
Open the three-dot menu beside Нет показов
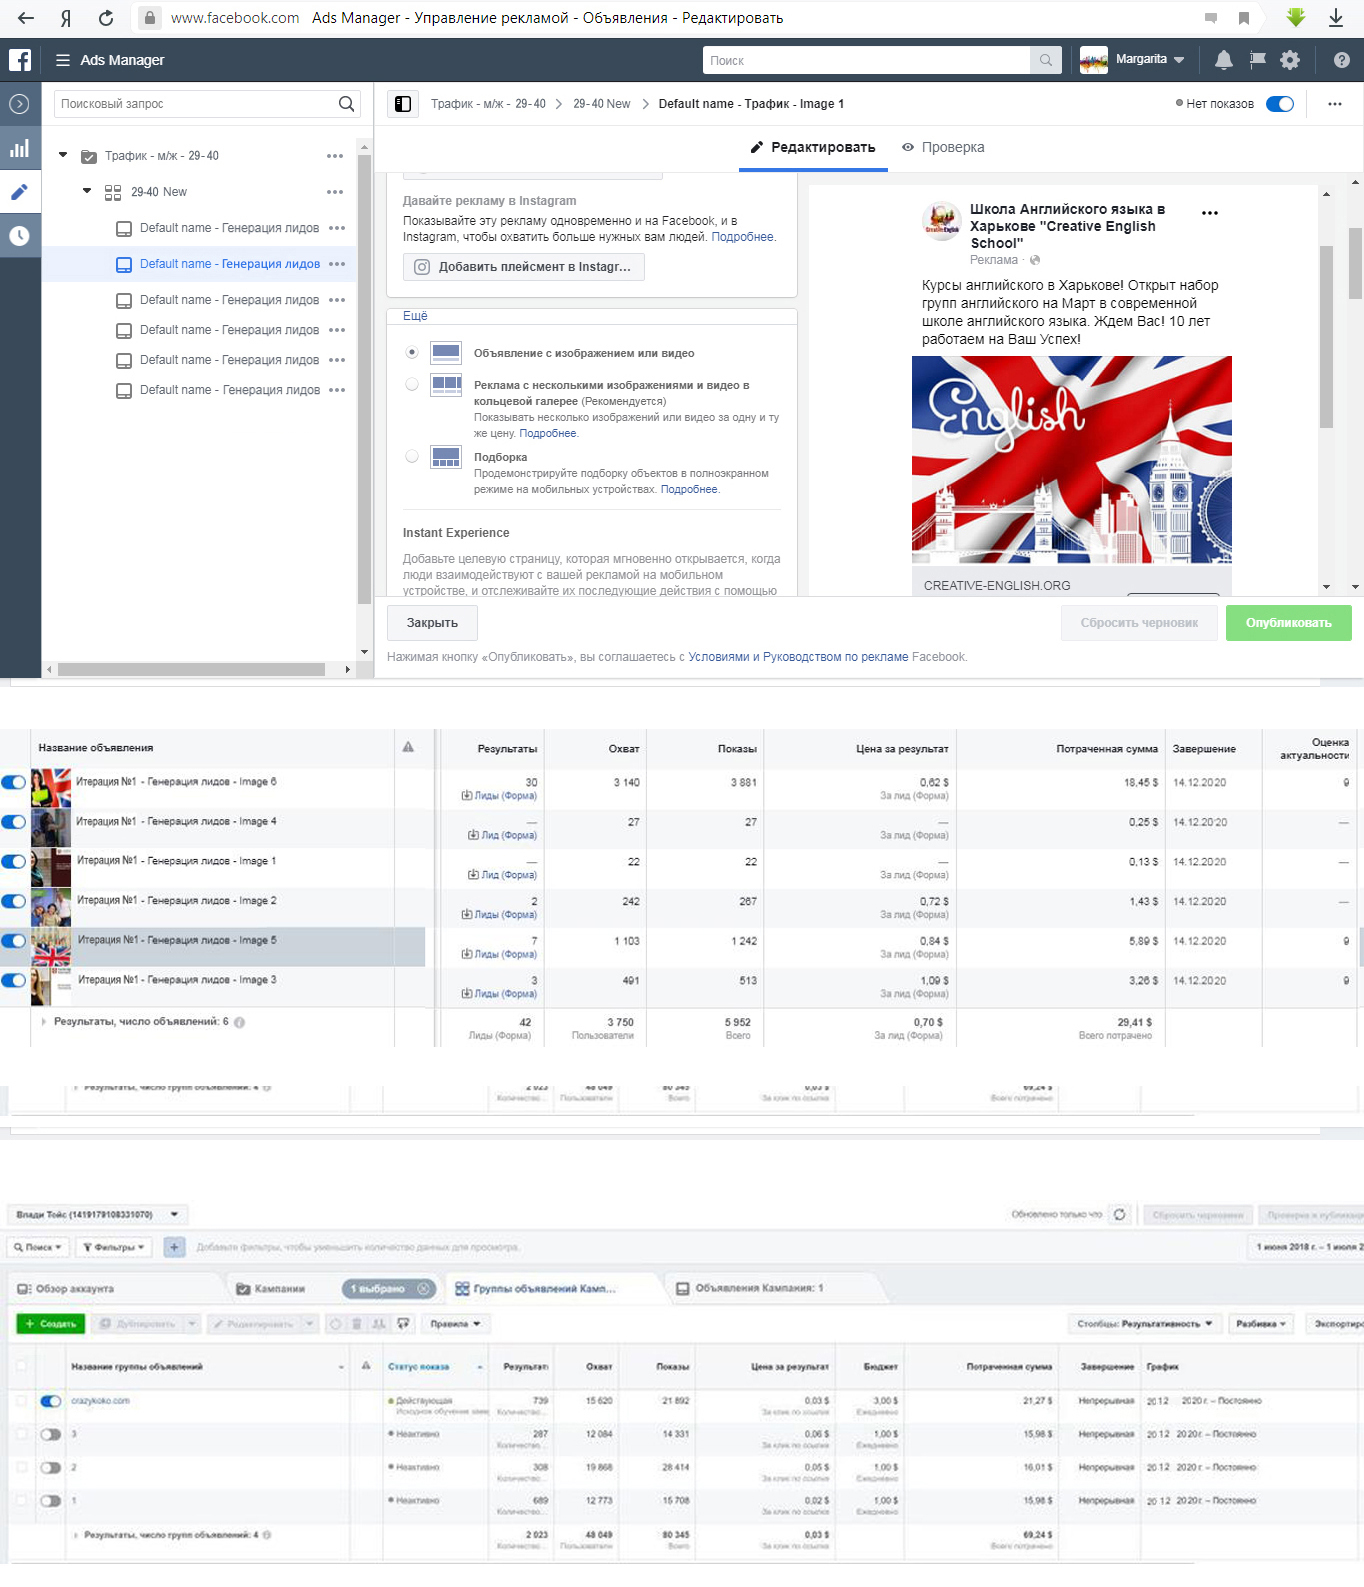1335,104
